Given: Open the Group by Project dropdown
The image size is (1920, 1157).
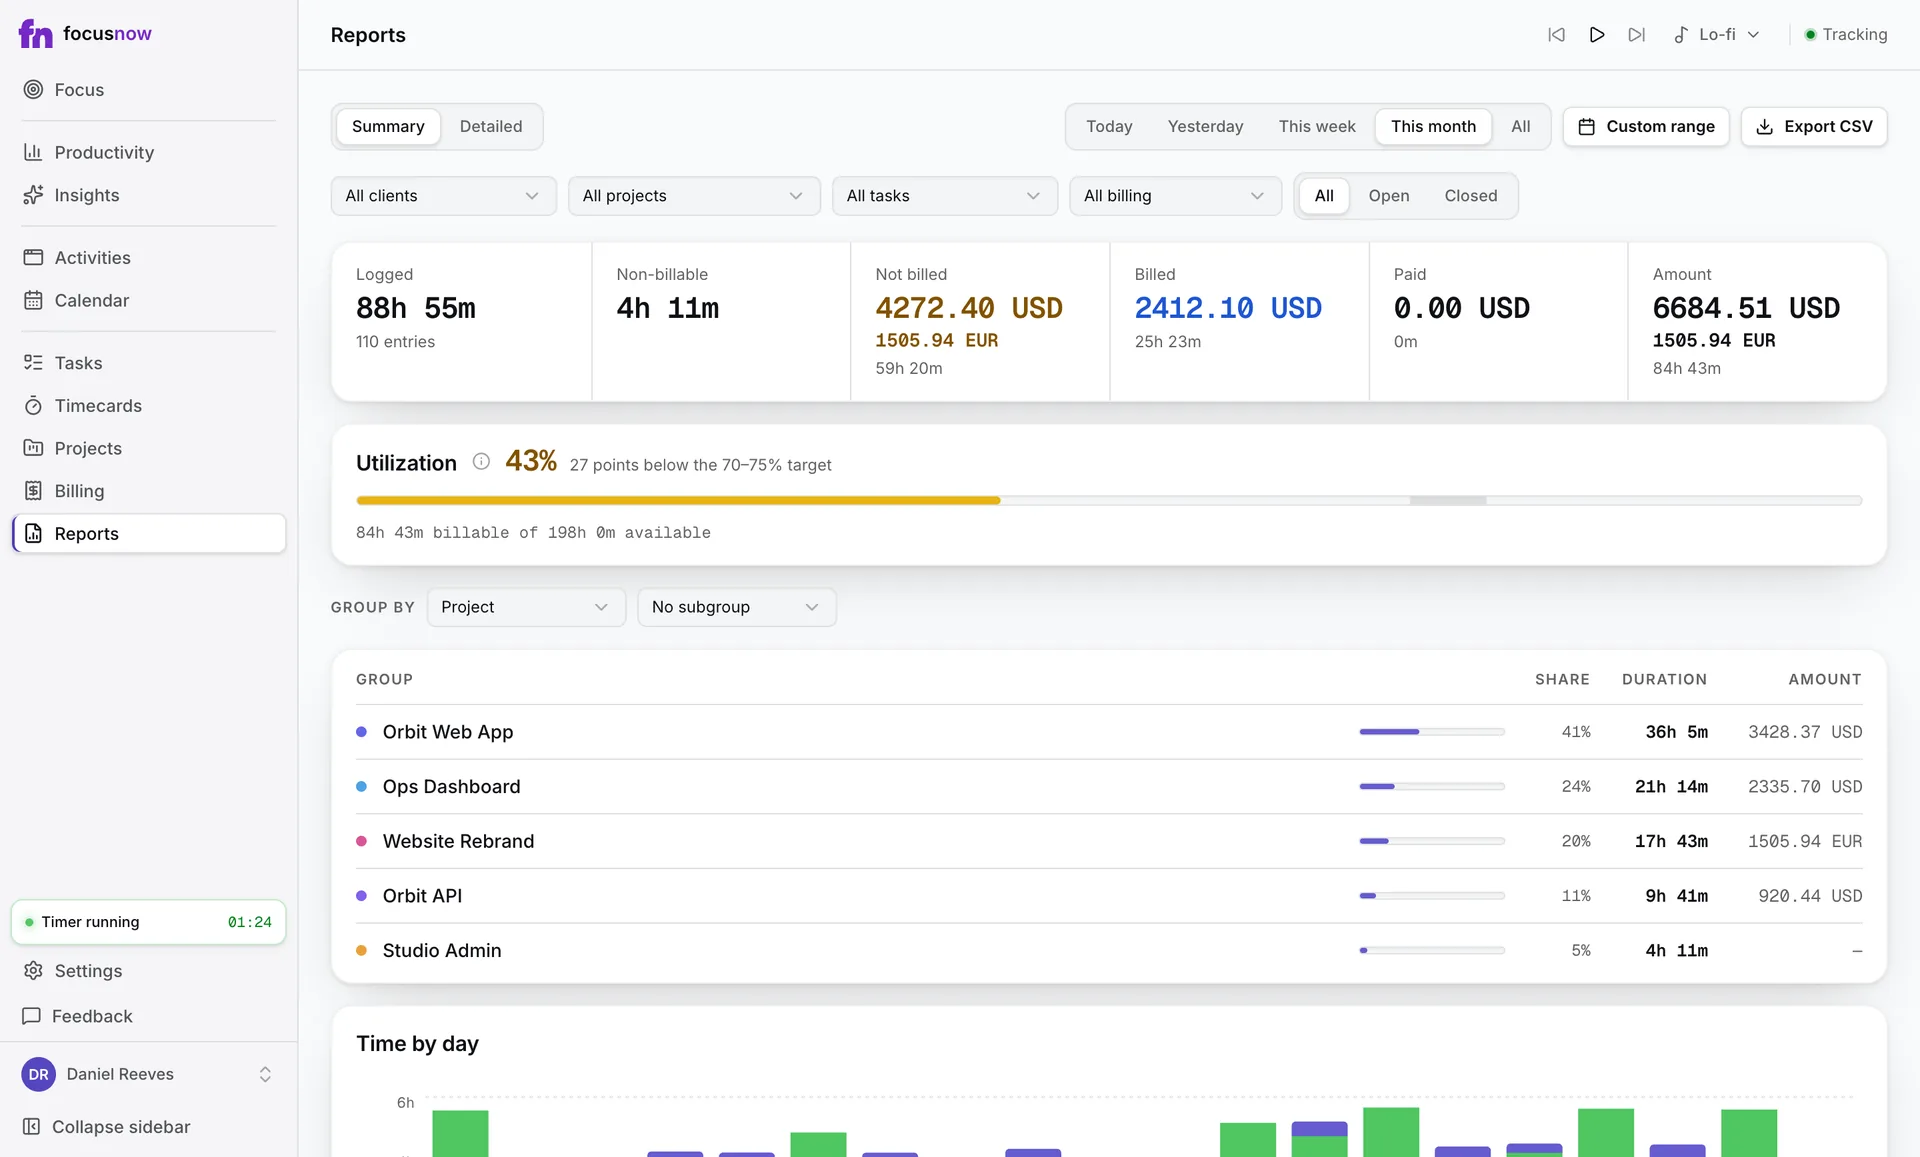Looking at the screenshot, I should (526, 607).
